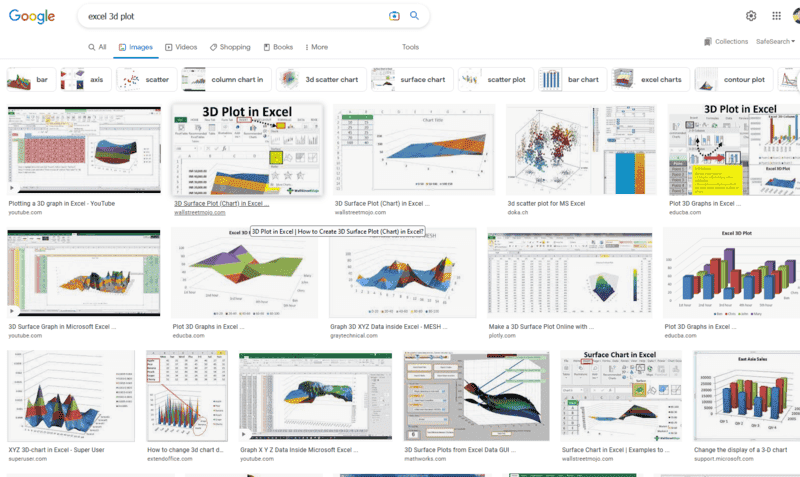Screen dimensions: 800x477
Task: Expand the More menu
Action: tap(316, 47)
